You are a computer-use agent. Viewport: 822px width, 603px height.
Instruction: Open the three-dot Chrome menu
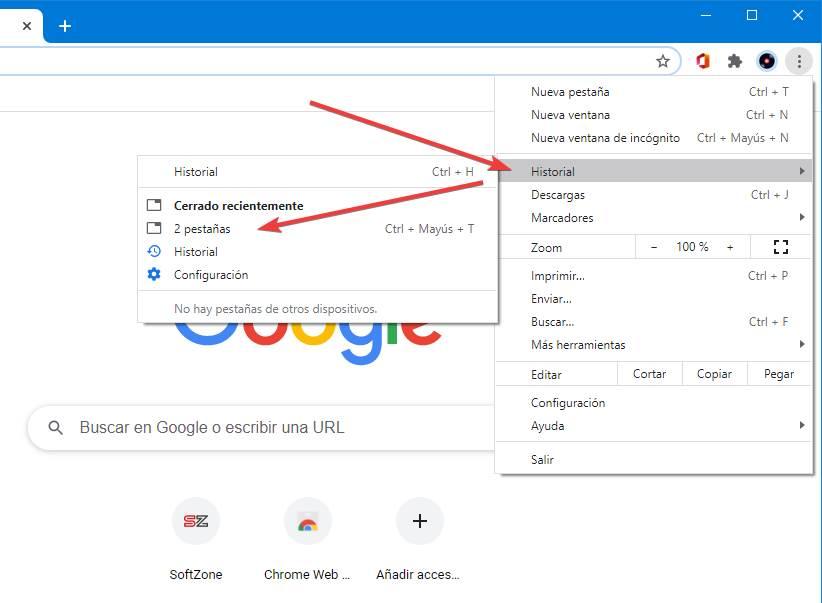(x=798, y=61)
